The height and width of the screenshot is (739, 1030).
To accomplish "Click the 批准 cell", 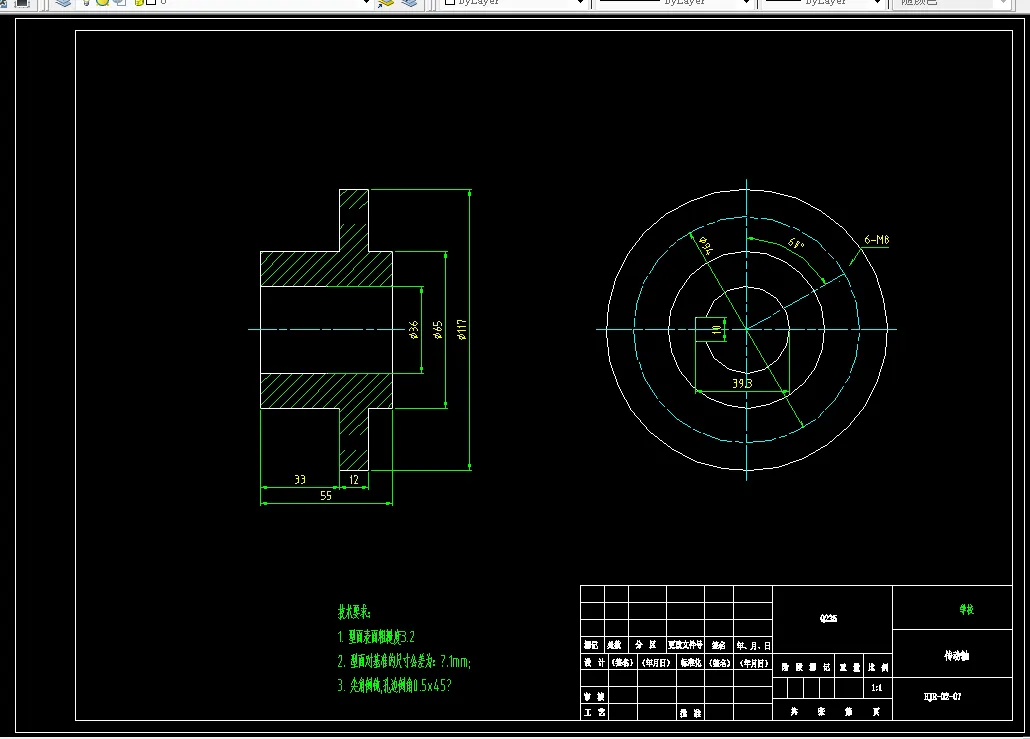I will tap(690, 713).
